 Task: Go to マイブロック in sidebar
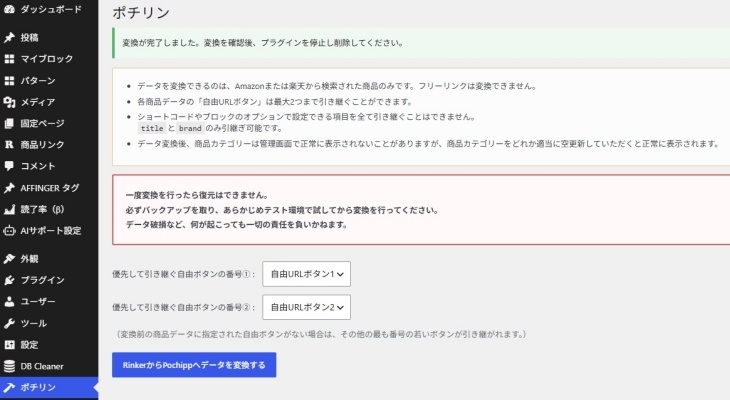[x=49, y=59]
